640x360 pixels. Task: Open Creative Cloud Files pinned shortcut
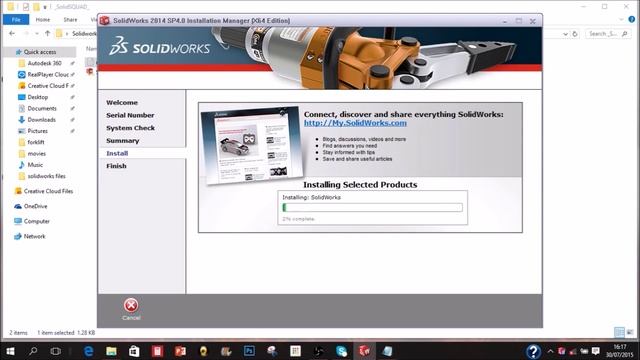pyautogui.click(x=48, y=86)
